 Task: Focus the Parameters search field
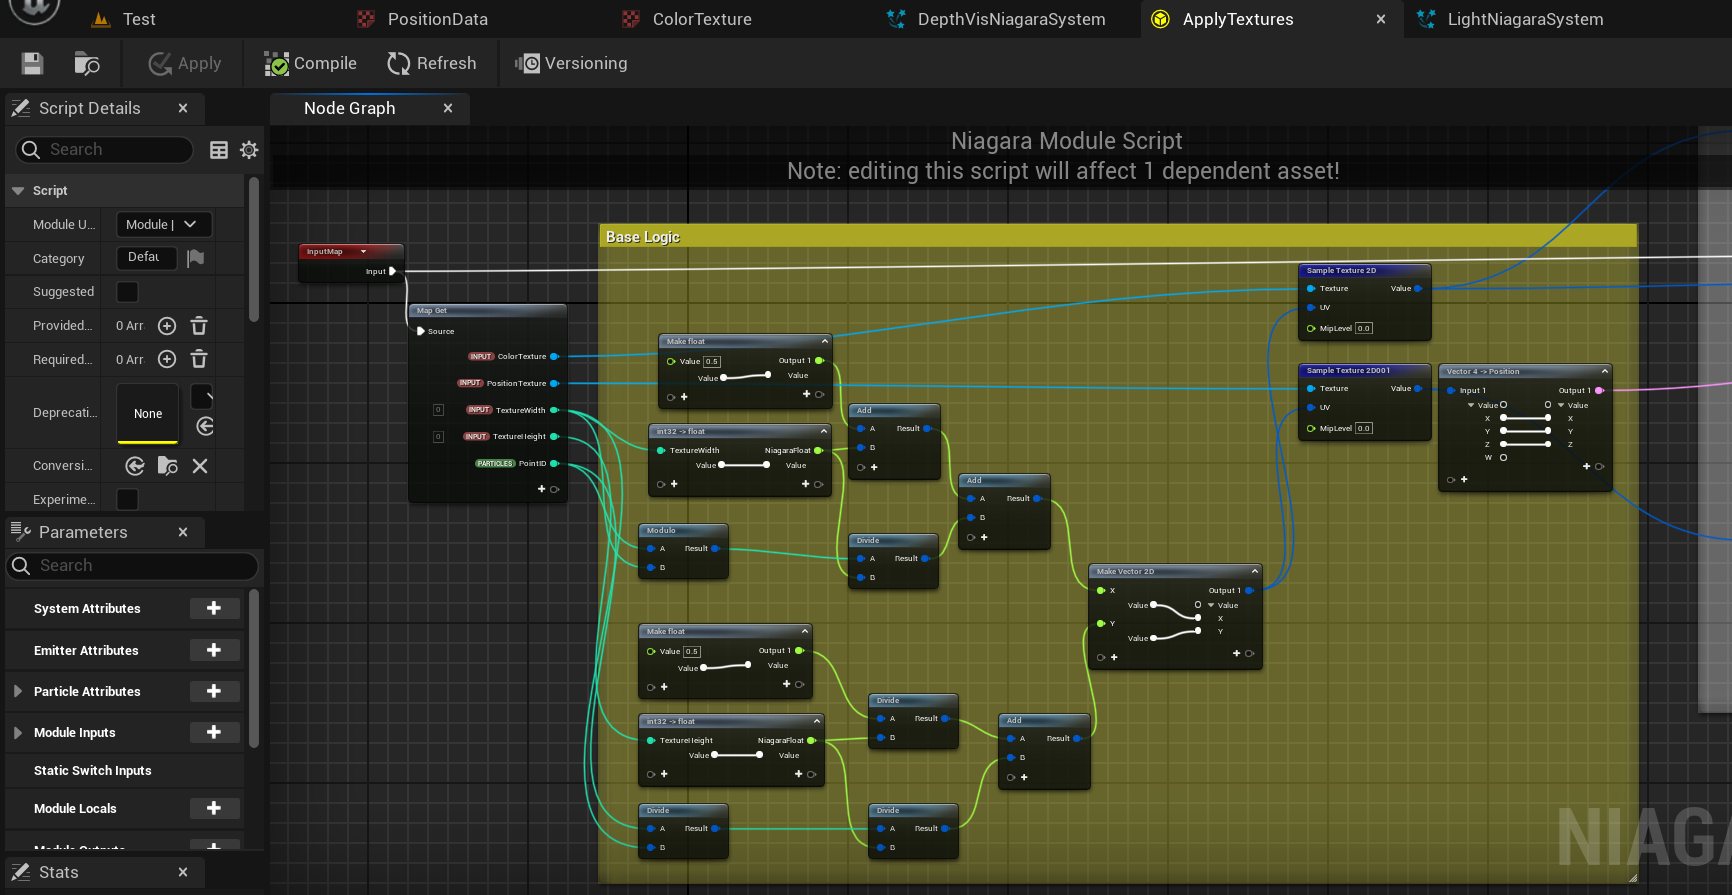tap(132, 566)
